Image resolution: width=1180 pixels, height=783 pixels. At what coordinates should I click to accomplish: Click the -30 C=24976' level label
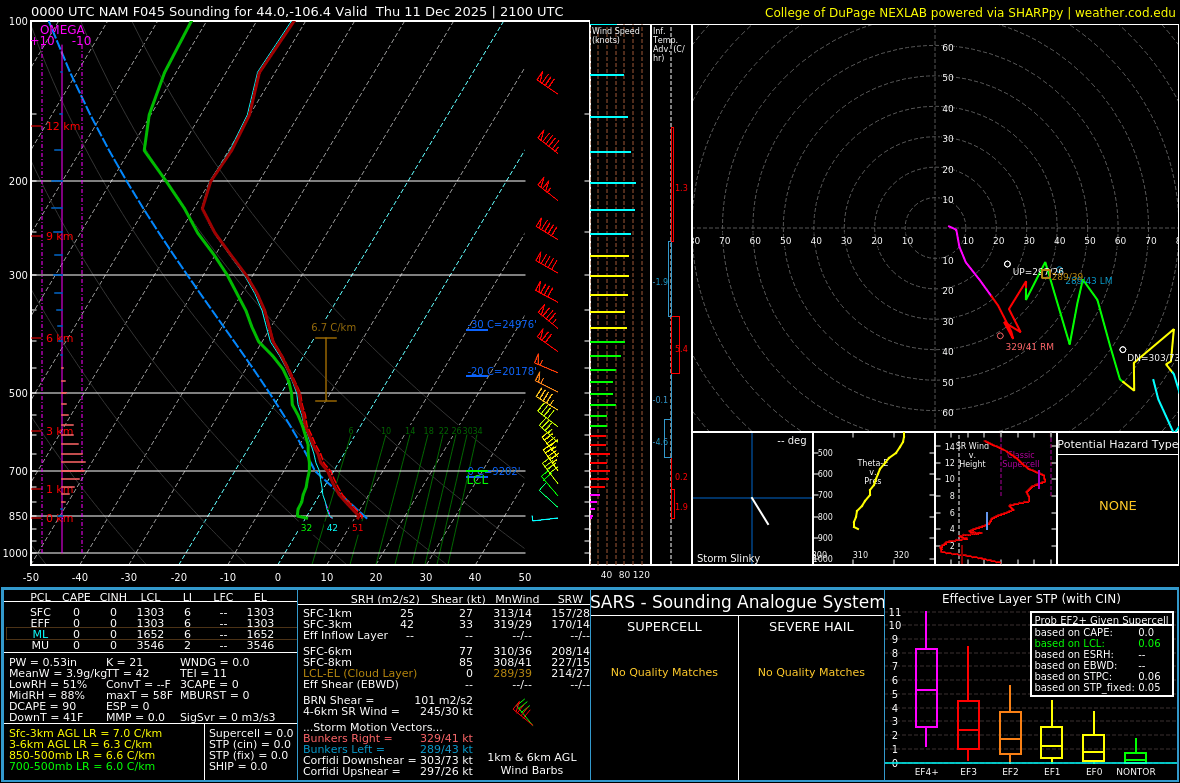pyautogui.click(x=502, y=324)
